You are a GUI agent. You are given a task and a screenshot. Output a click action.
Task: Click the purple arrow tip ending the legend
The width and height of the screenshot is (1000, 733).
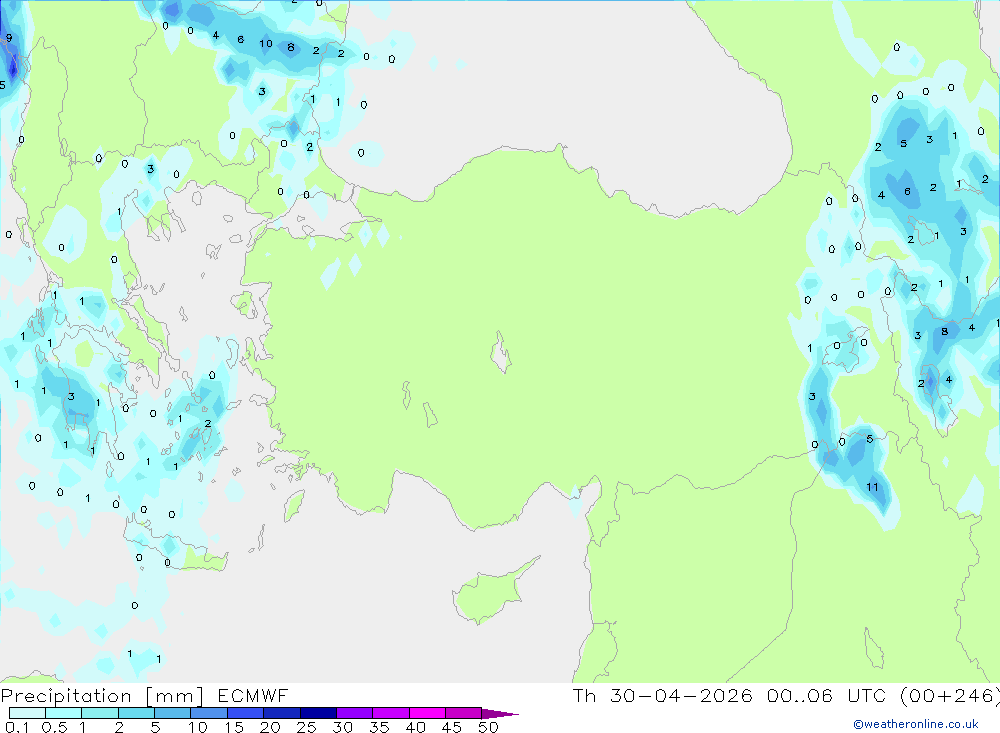click(500, 713)
